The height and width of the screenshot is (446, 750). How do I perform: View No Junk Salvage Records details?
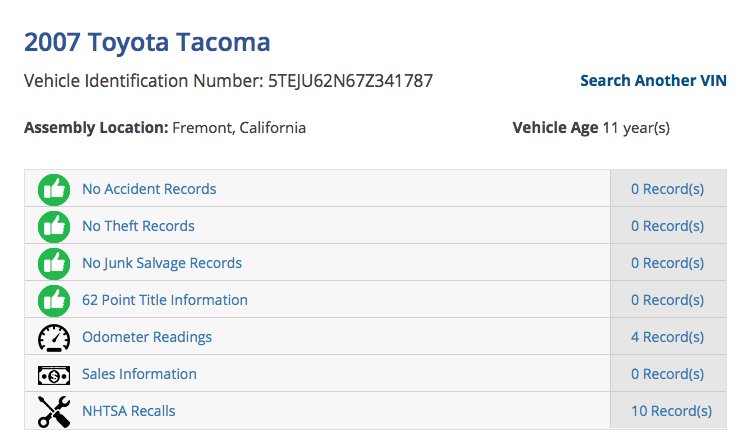click(162, 263)
